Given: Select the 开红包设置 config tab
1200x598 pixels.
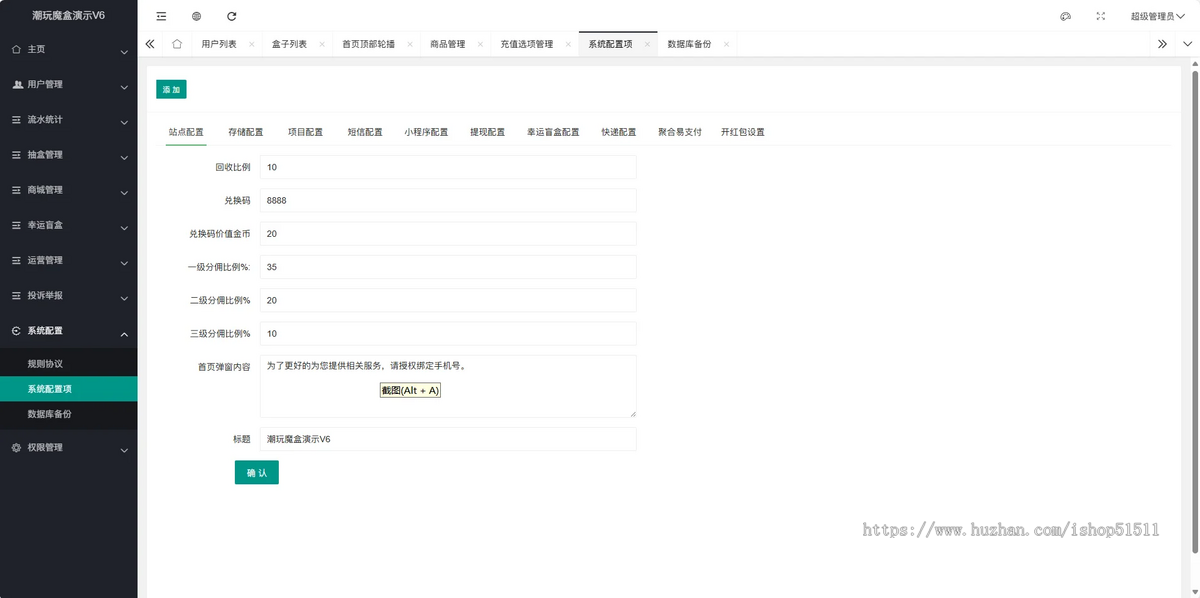Looking at the screenshot, I should pos(742,132).
